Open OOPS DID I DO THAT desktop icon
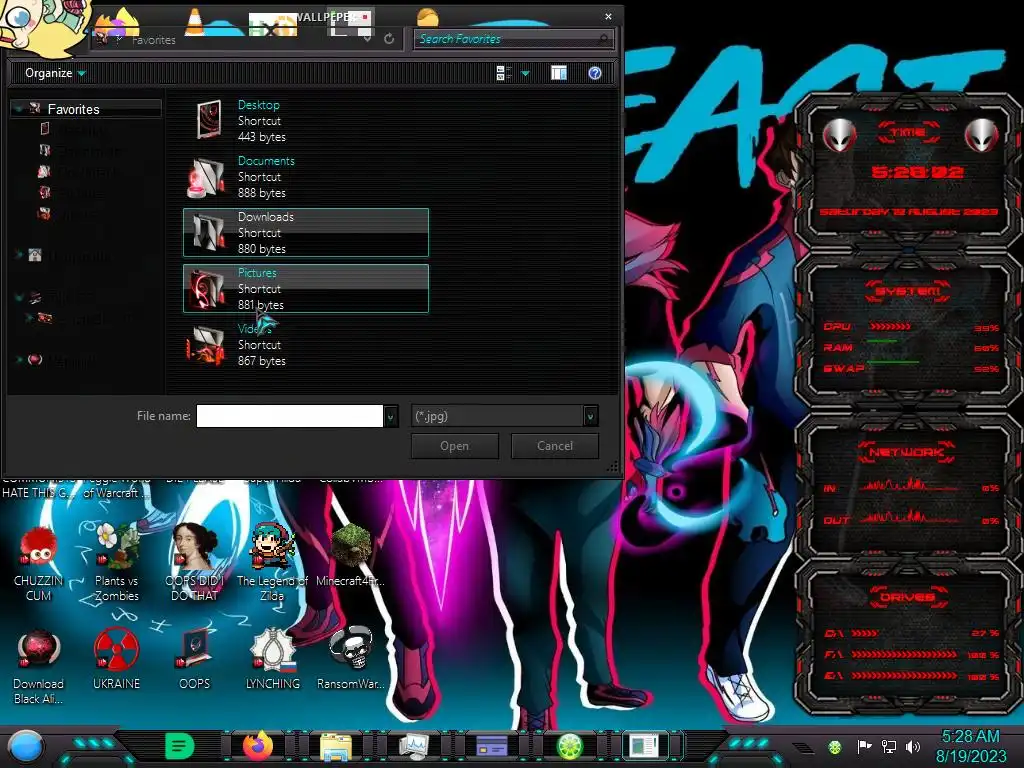Image resolution: width=1024 pixels, height=768 pixels. (195, 563)
